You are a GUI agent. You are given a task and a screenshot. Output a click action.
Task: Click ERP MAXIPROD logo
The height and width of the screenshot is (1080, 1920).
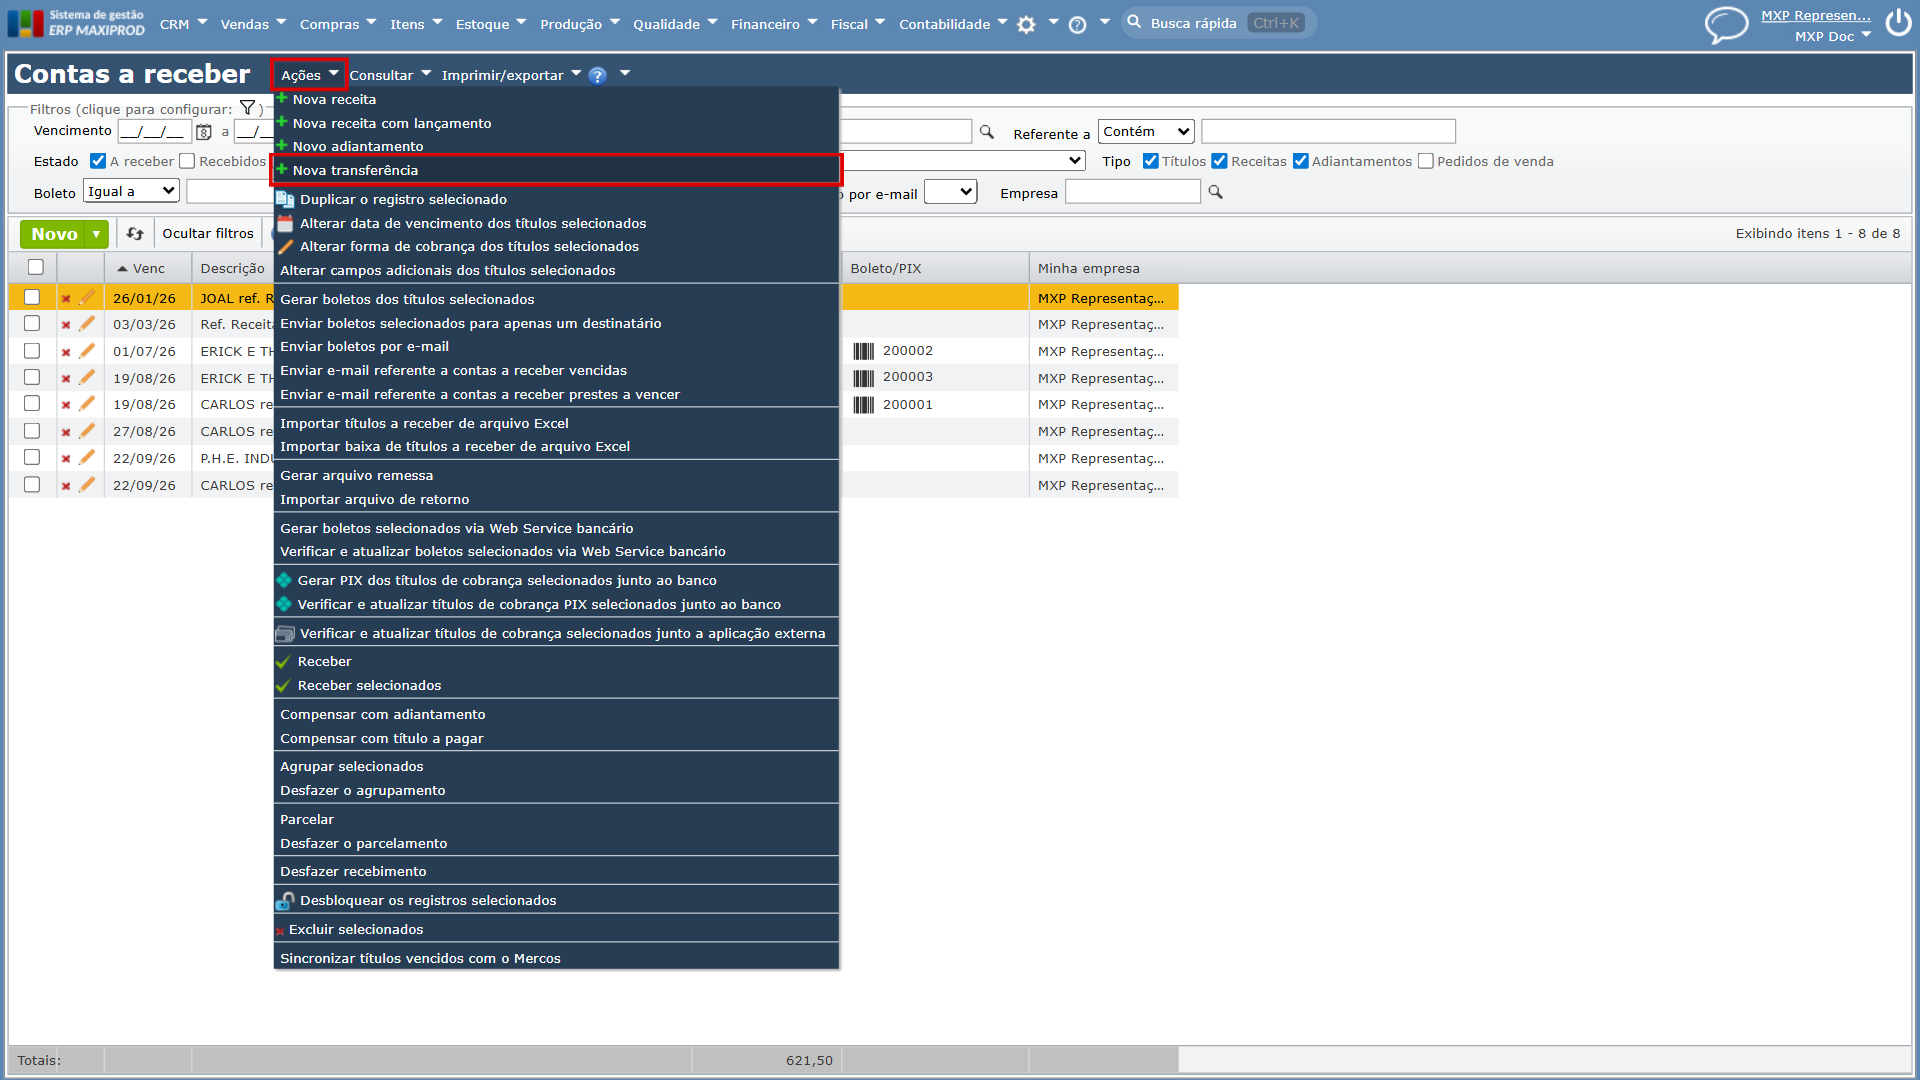(x=76, y=23)
